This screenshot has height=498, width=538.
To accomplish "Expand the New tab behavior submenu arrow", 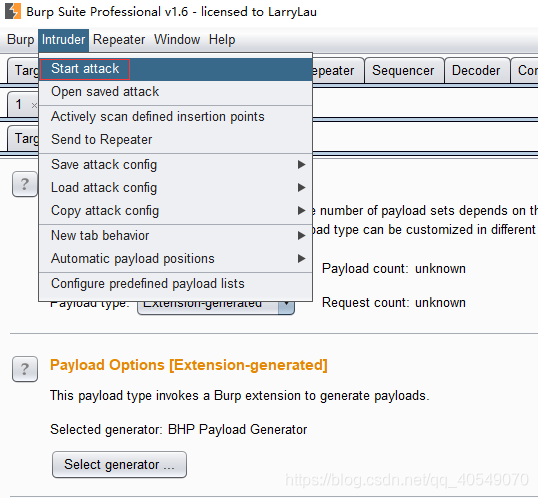I will (x=301, y=236).
